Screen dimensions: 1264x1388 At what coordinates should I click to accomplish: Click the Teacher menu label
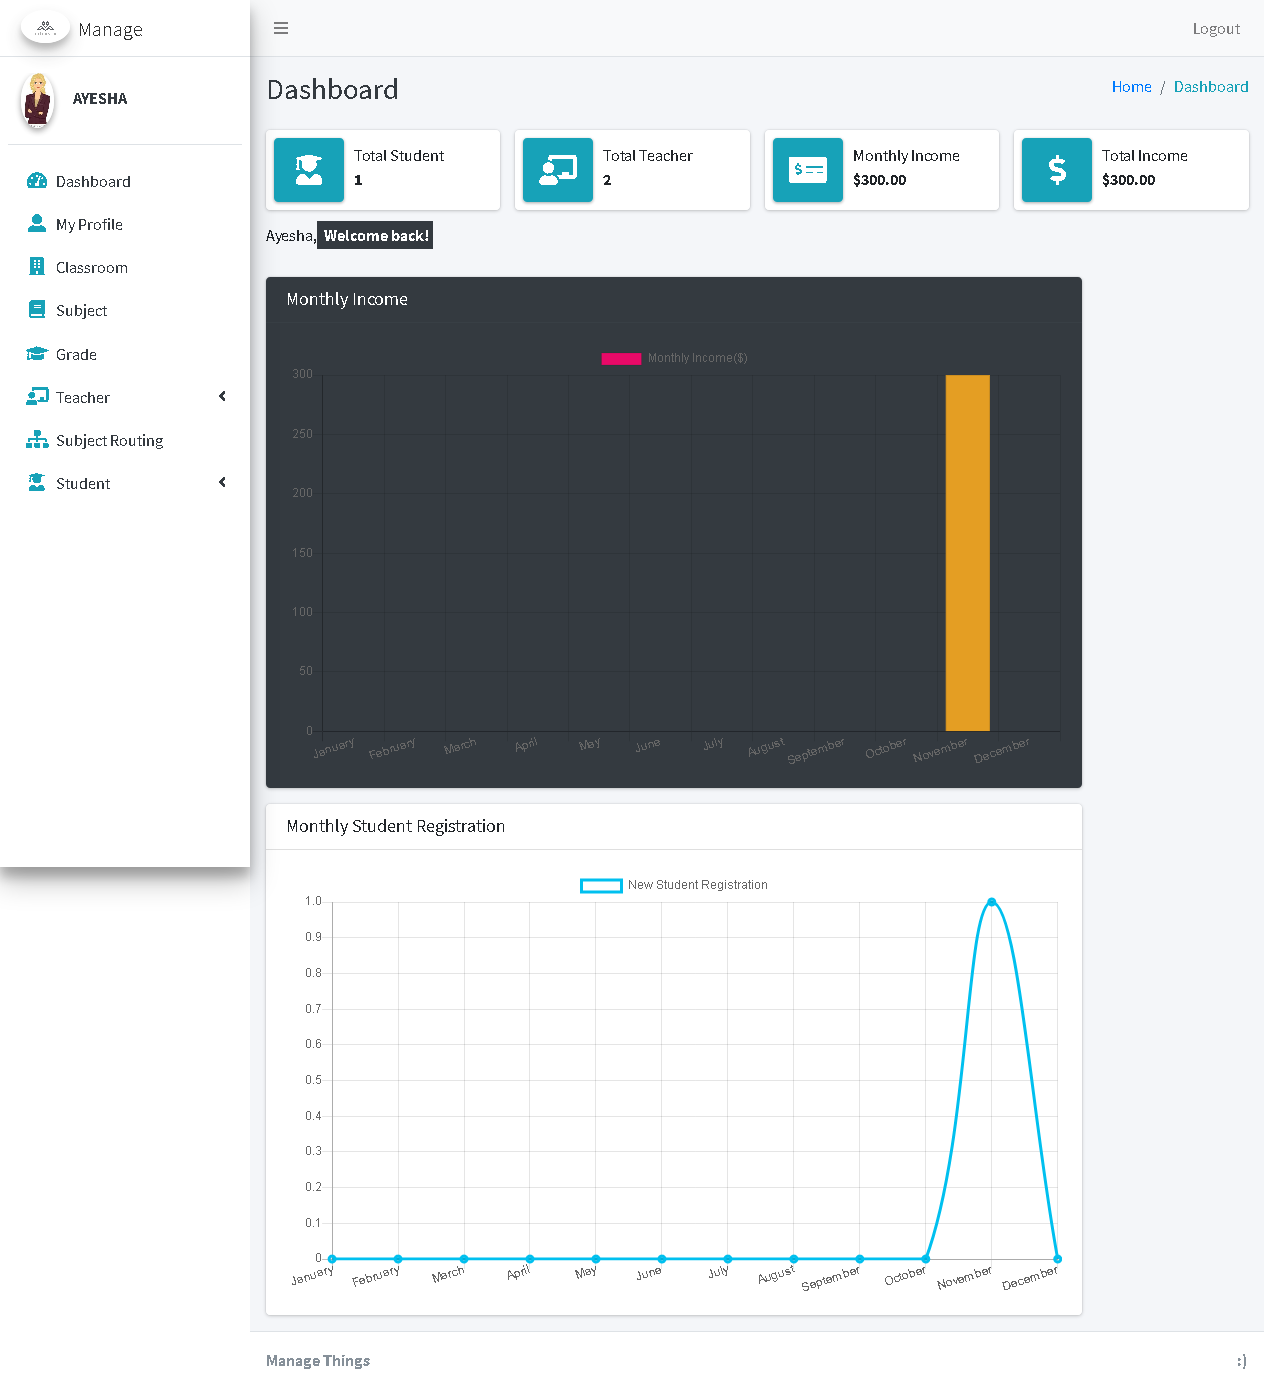click(x=83, y=397)
